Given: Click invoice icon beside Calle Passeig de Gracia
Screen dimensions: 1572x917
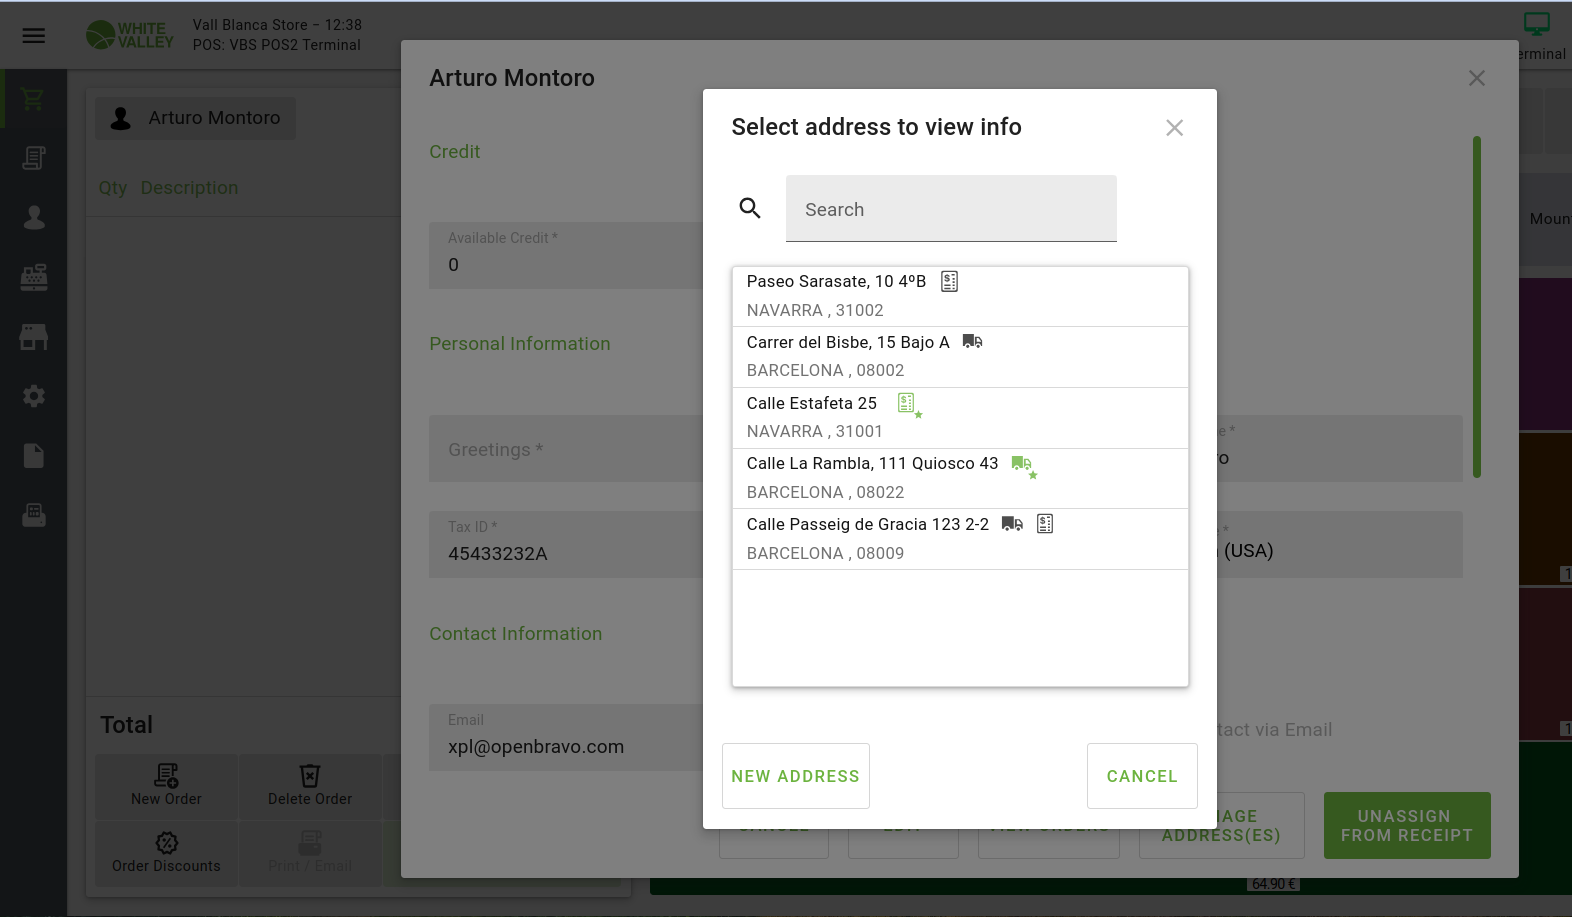Looking at the screenshot, I should click(1045, 524).
